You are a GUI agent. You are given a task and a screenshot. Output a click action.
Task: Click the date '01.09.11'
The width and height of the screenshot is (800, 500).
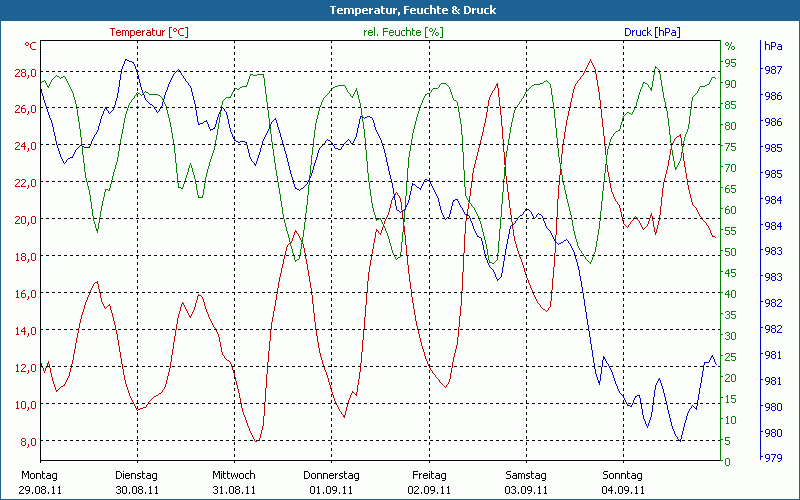coord(332,490)
